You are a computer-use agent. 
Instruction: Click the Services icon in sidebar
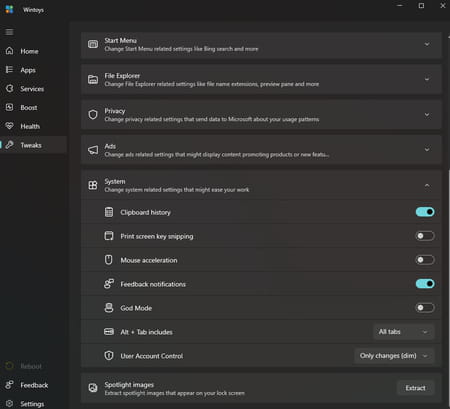click(x=9, y=88)
